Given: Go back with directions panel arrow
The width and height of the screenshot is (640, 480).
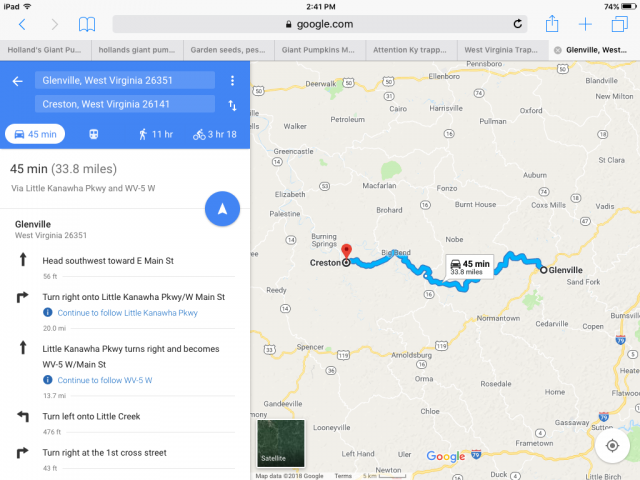Looking at the screenshot, I should (x=18, y=81).
